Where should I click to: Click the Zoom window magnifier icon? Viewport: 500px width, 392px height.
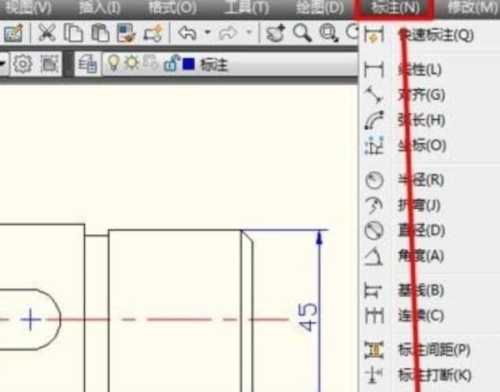coord(329,33)
